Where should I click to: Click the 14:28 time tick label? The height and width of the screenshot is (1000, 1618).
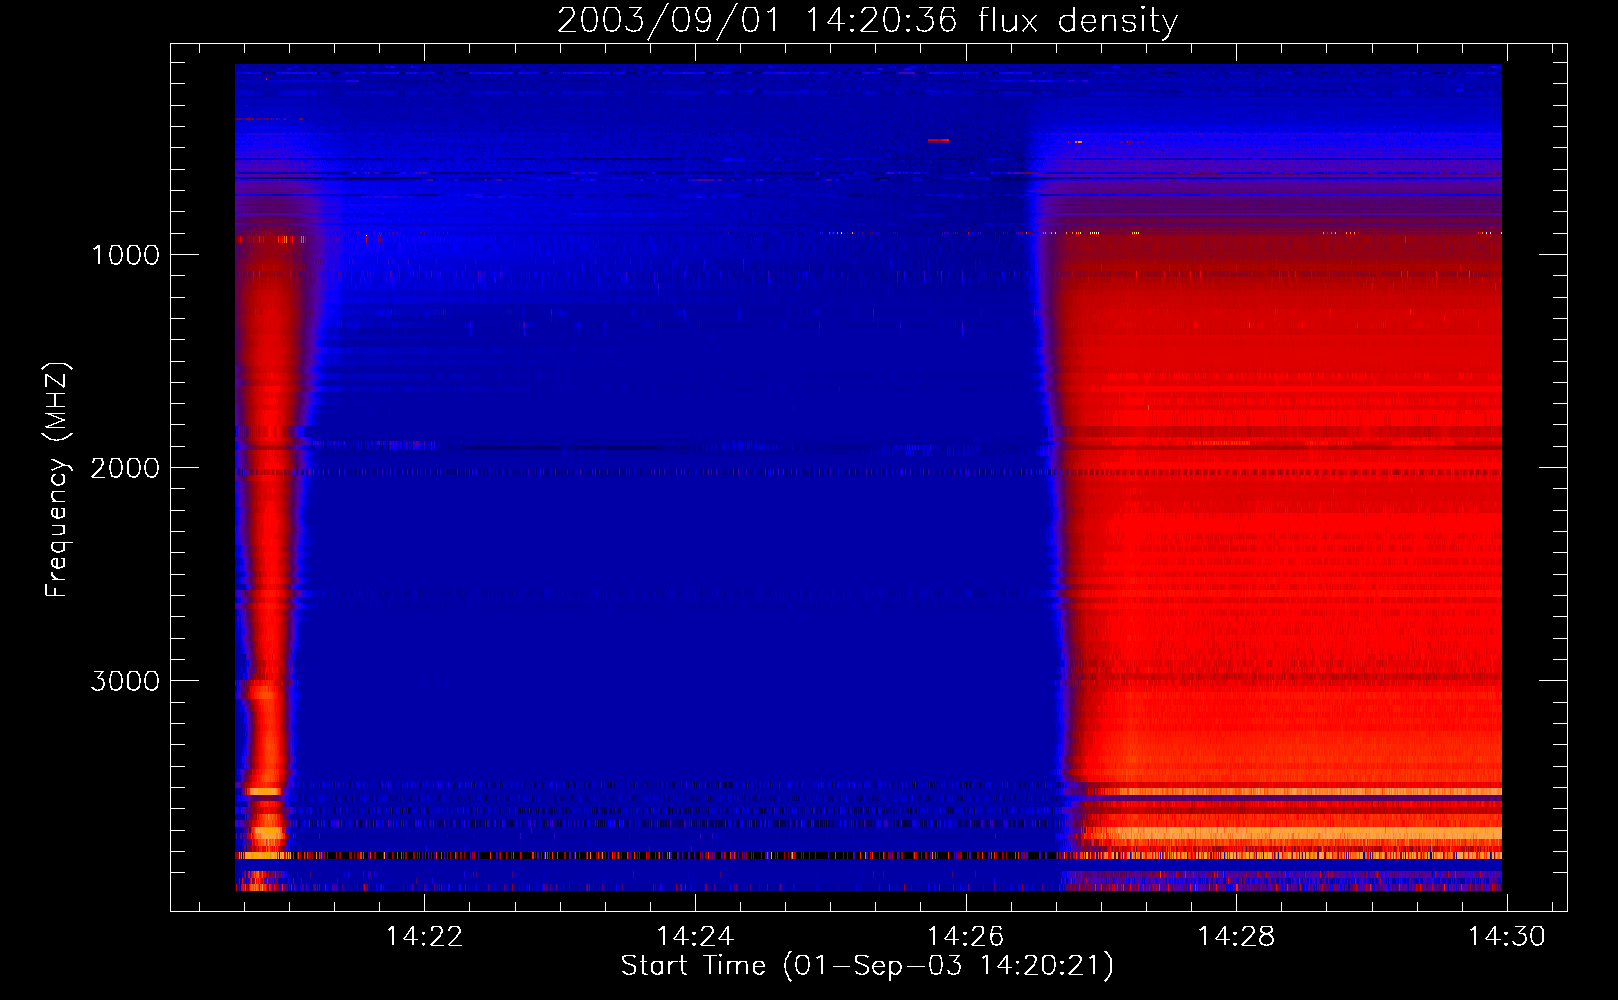coord(1236,937)
